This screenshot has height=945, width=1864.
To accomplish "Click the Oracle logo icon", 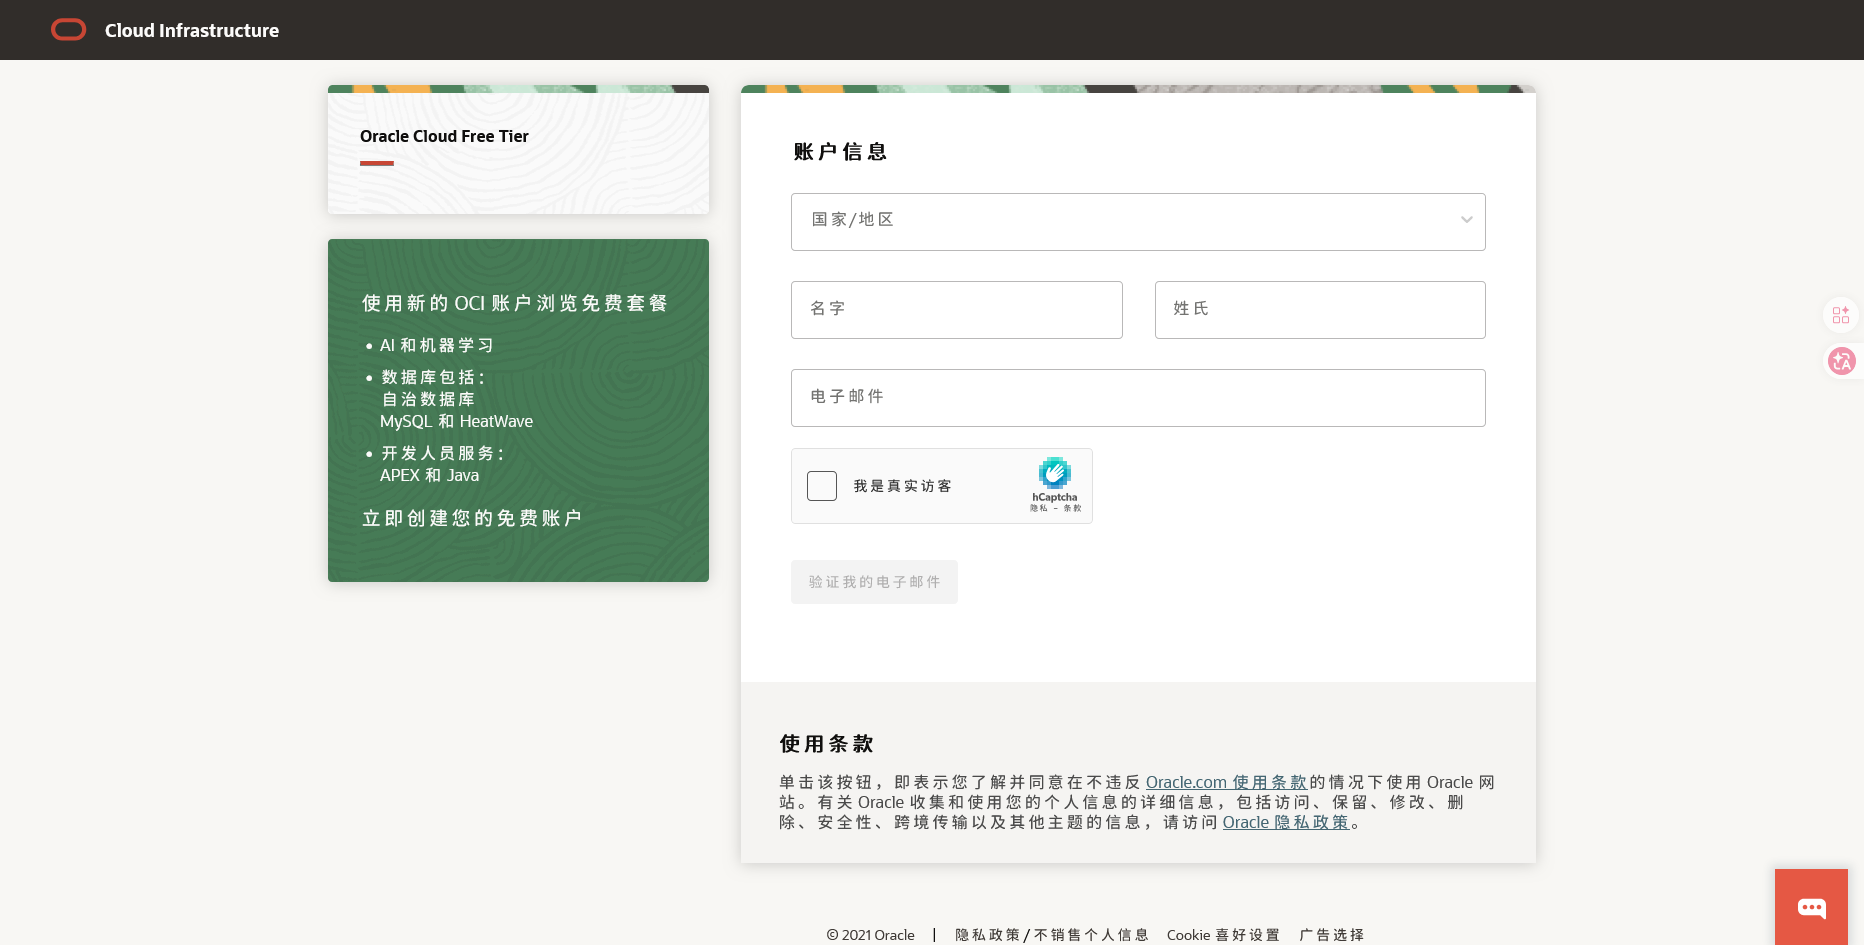I will [x=69, y=30].
